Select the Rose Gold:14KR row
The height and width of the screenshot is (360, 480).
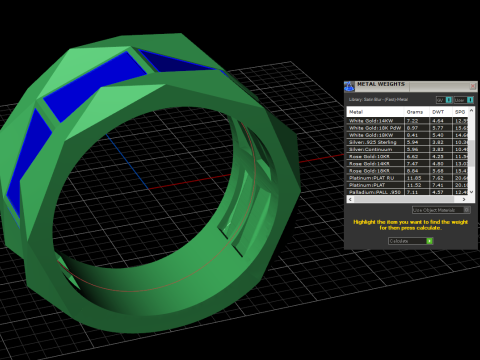pos(407,164)
